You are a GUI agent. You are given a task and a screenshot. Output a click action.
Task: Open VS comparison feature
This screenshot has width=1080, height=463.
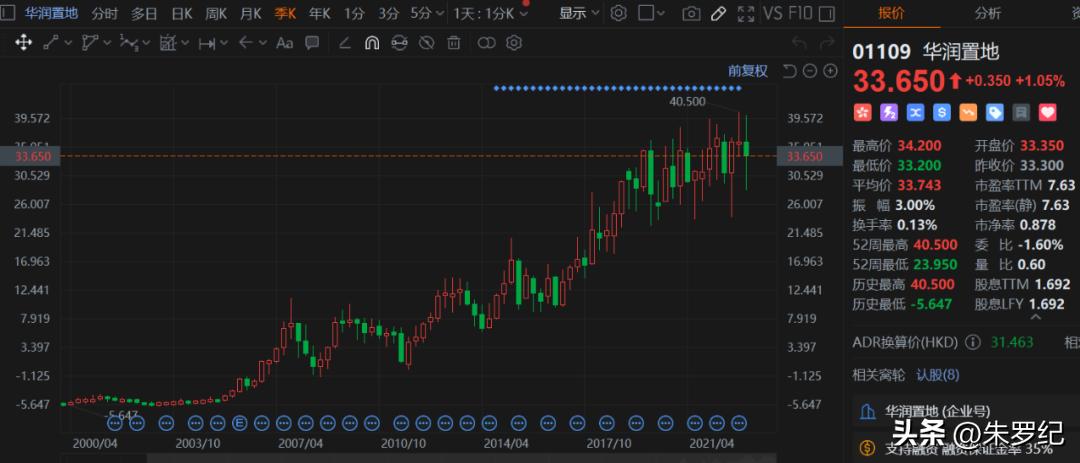click(772, 13)
